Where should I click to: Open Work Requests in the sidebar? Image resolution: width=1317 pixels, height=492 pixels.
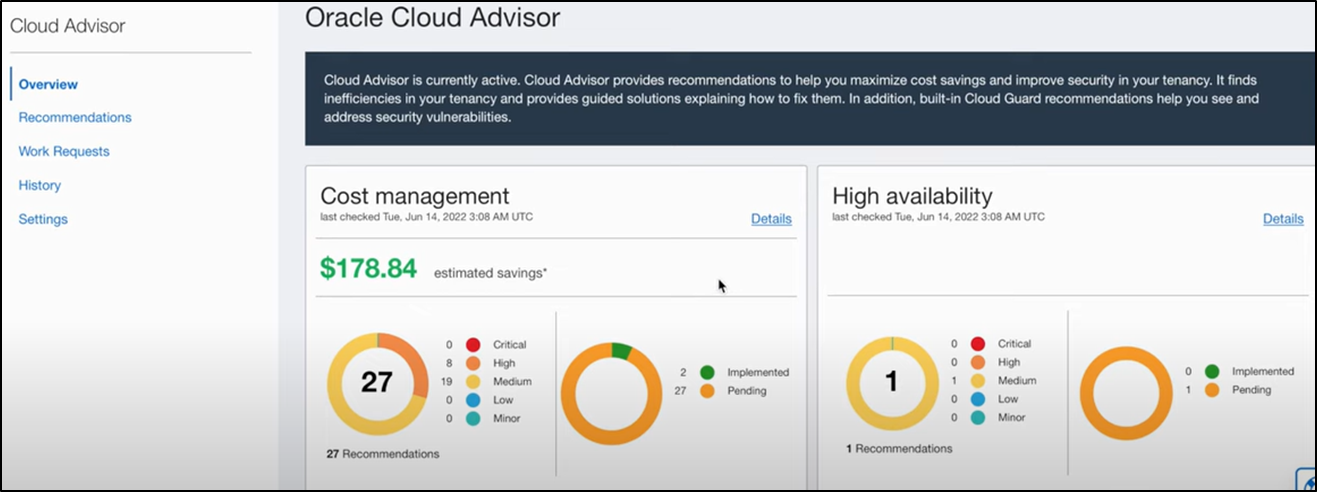point(64,151)
